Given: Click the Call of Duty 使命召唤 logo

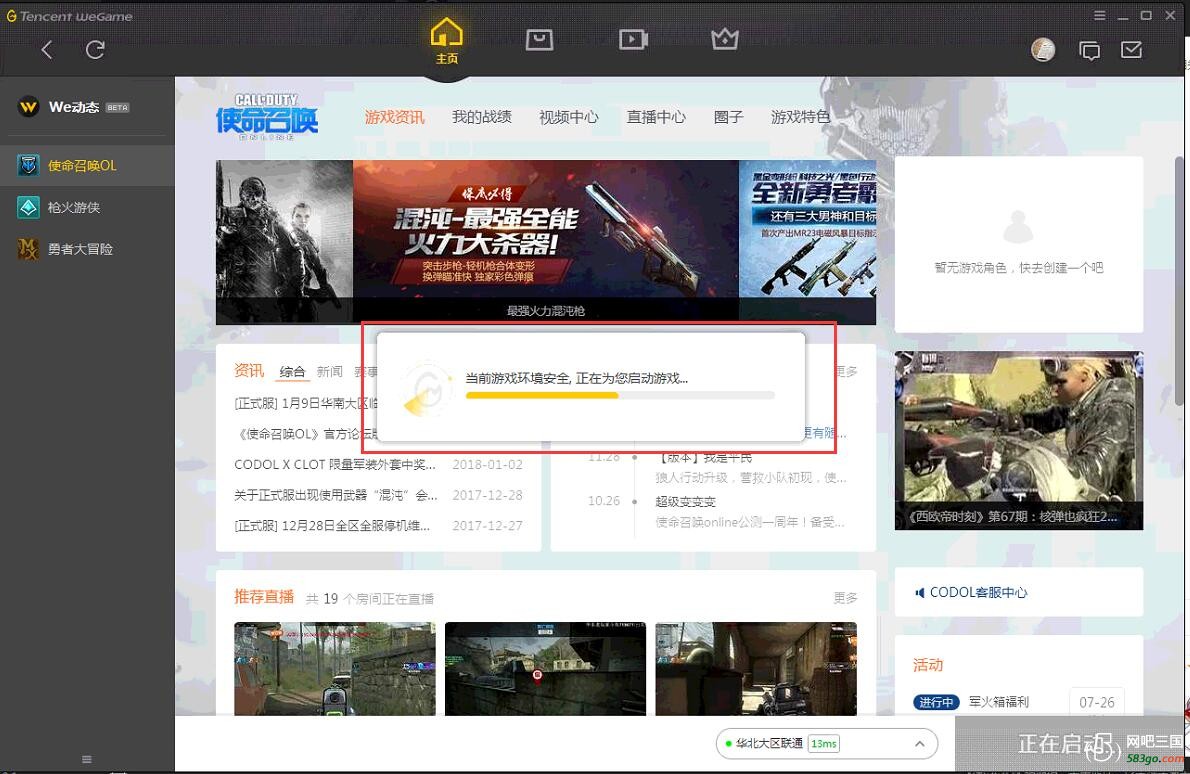Looking at the screenshot, I should click(267, 117).
